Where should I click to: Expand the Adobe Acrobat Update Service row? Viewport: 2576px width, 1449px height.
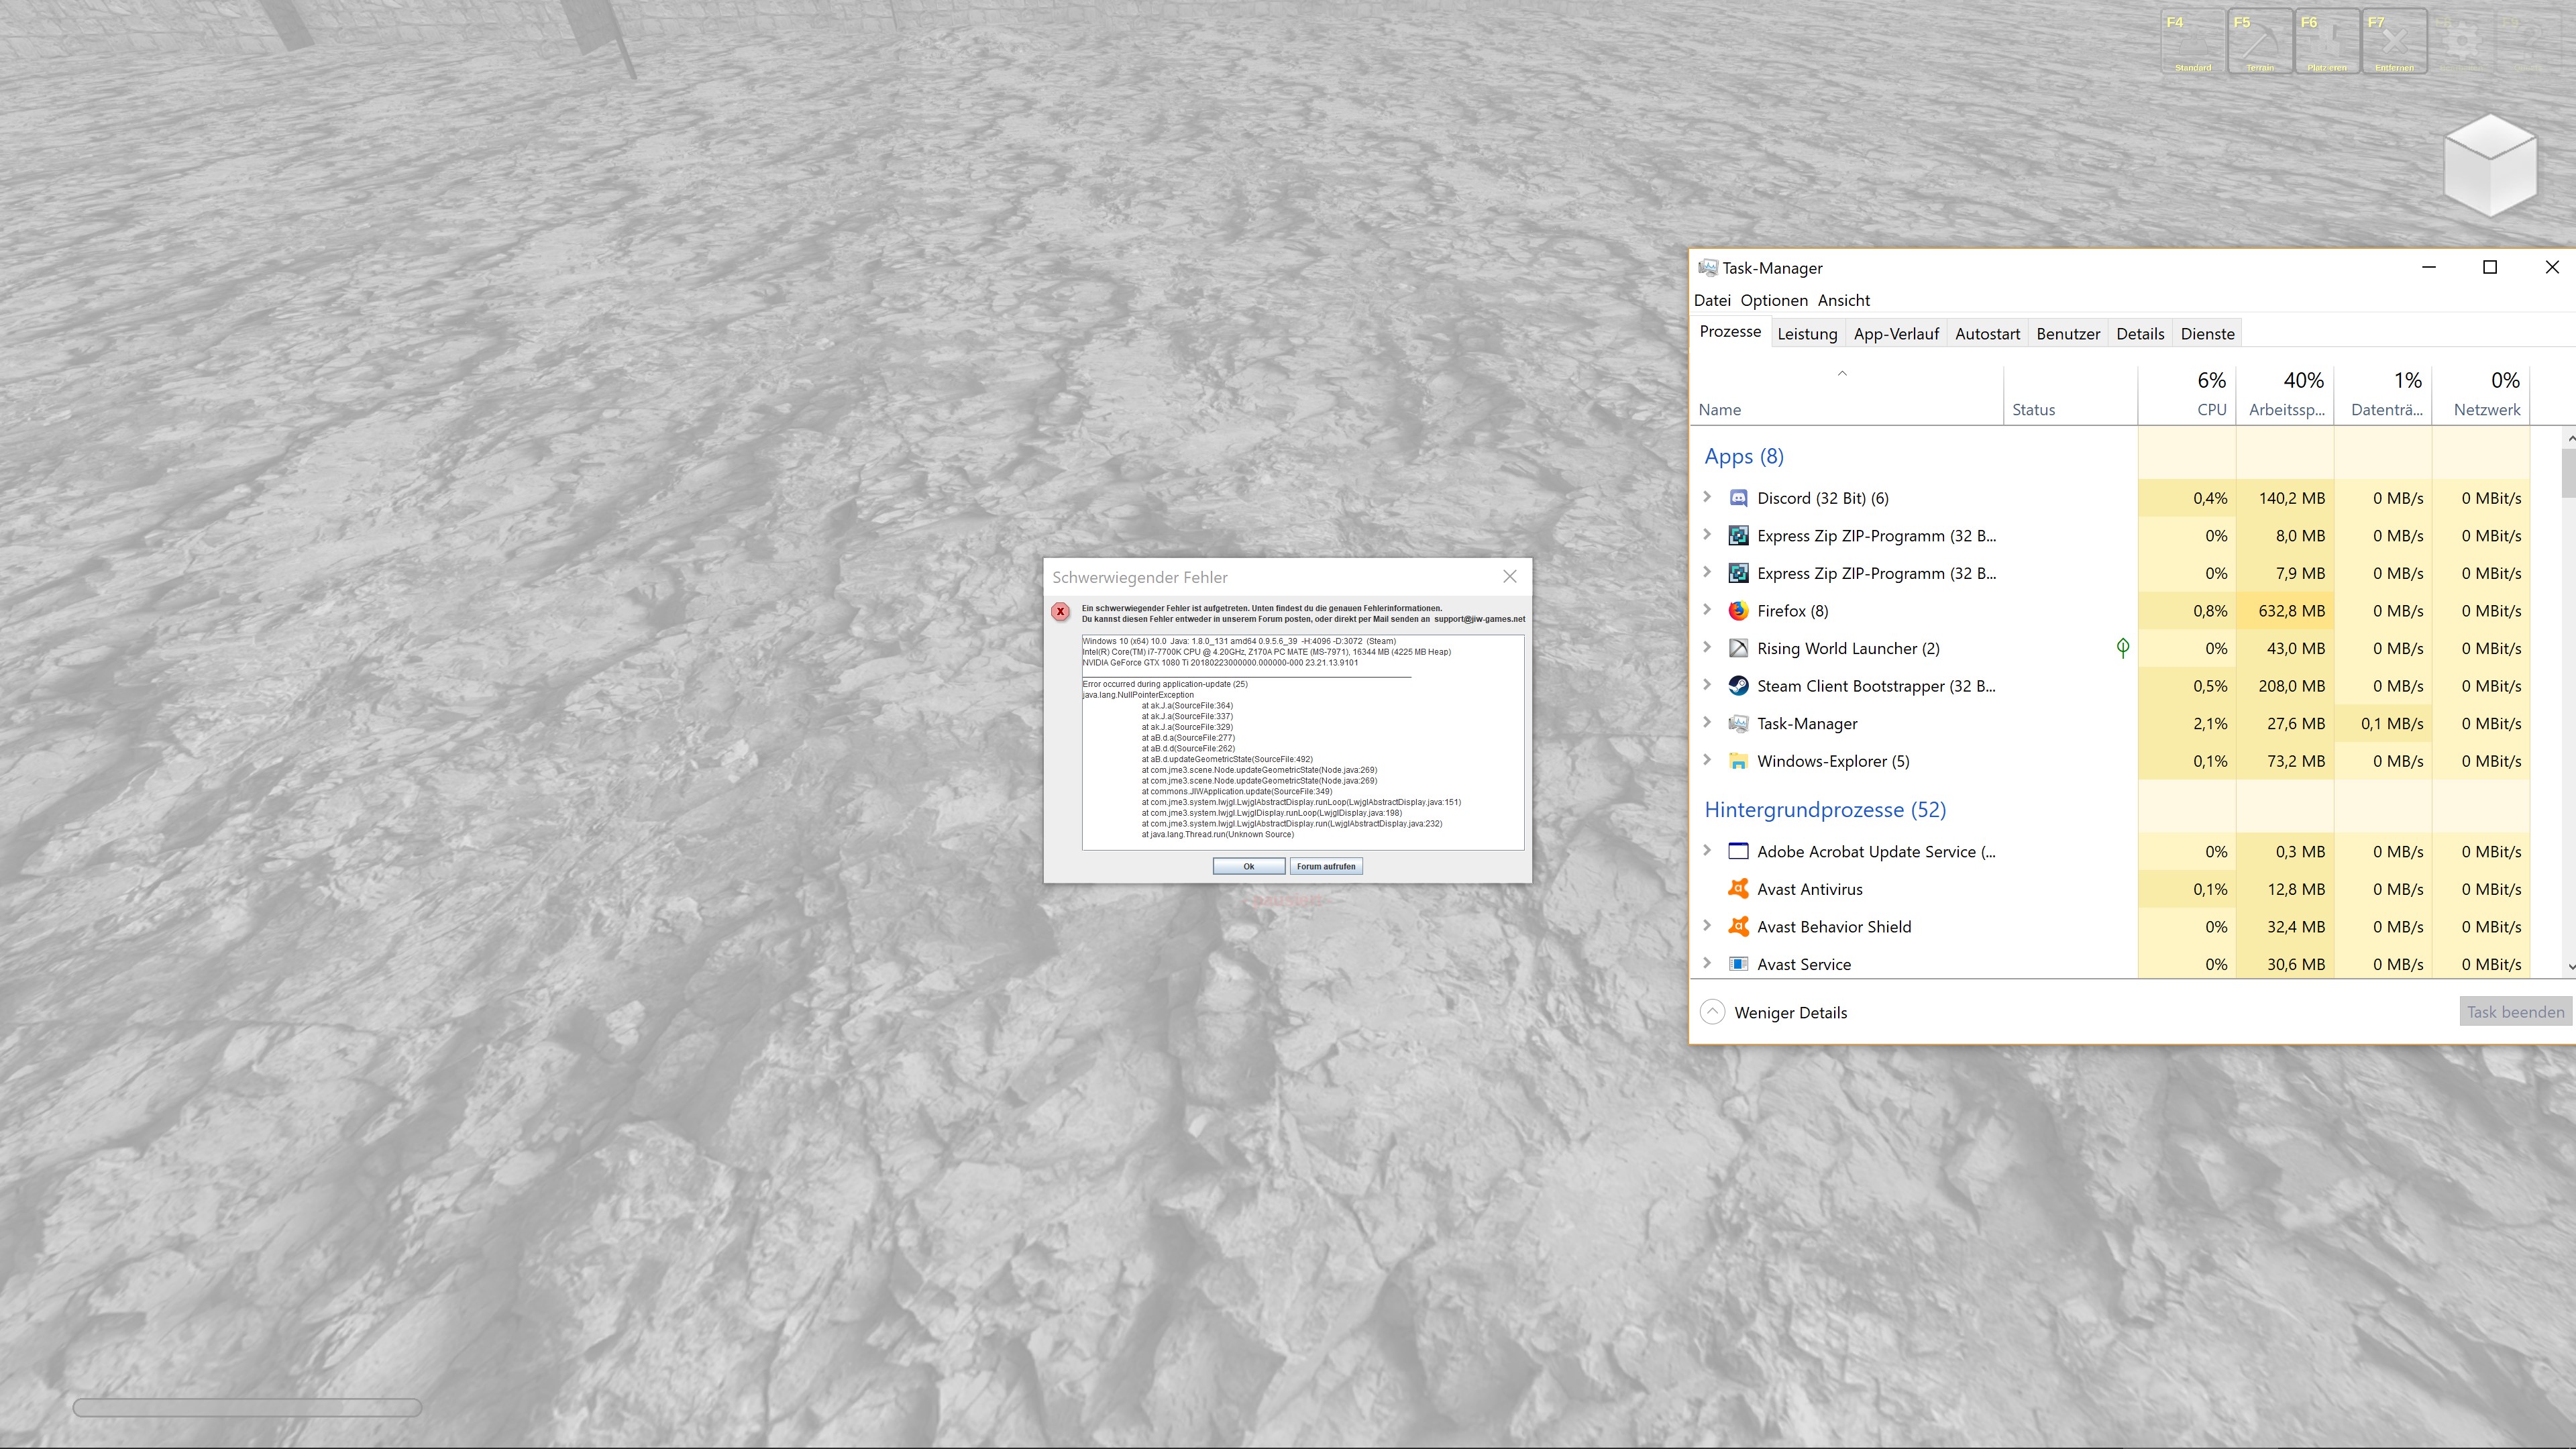(1707, 851)
